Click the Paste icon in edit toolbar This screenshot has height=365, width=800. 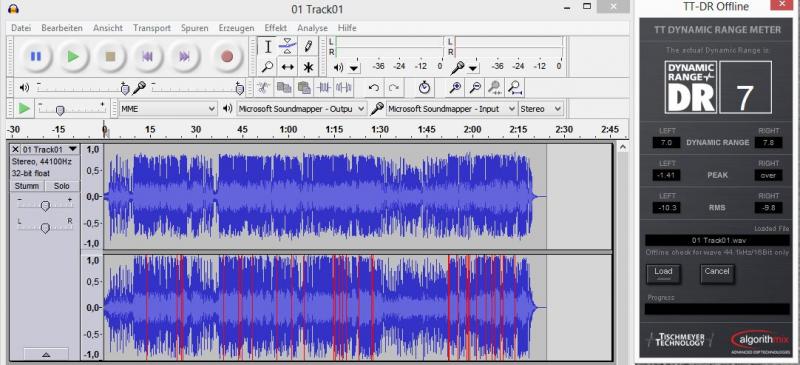coord(304,88)
